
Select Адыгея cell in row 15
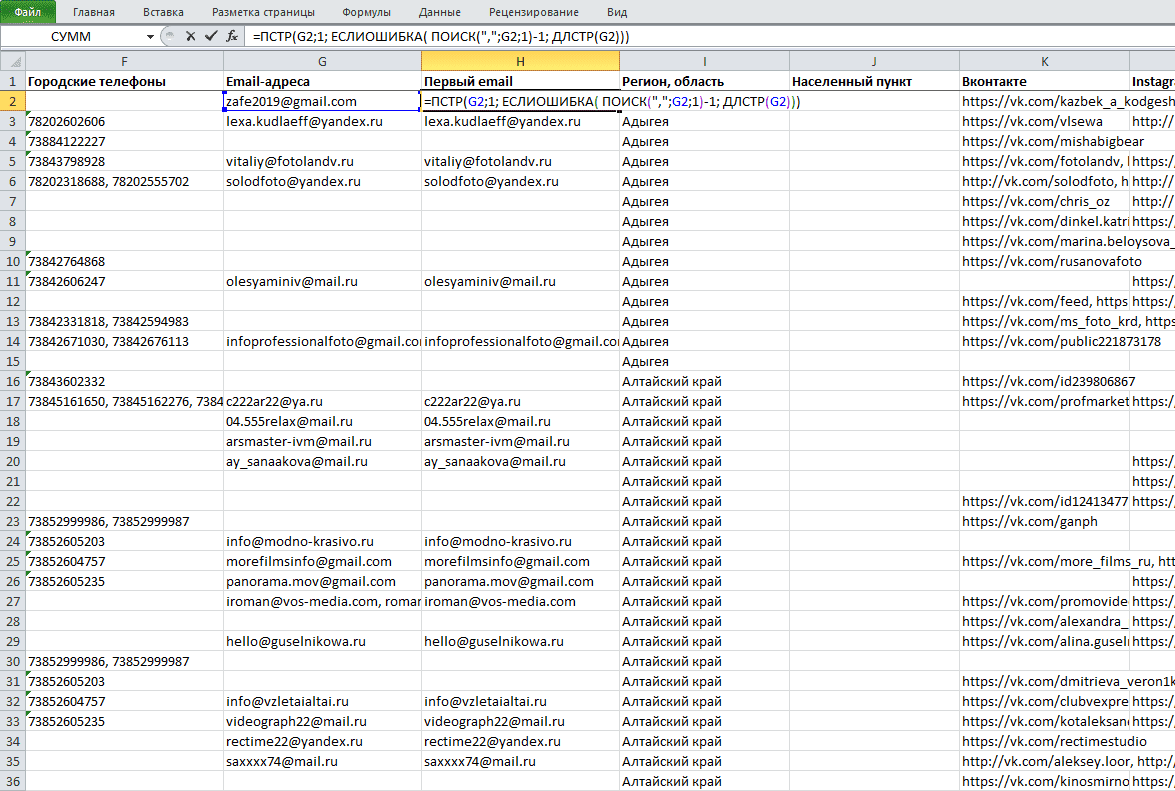pos(704,361)
